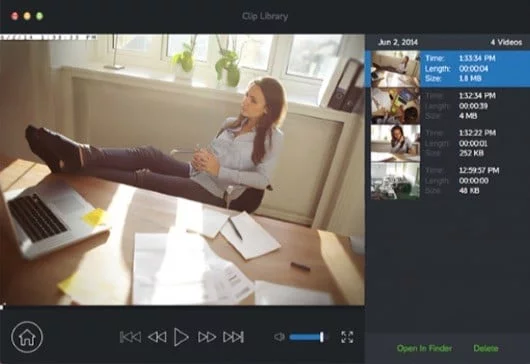530x364 pixels.
Task: Fast forward the current clip
Action: click(x=207, y=337)
